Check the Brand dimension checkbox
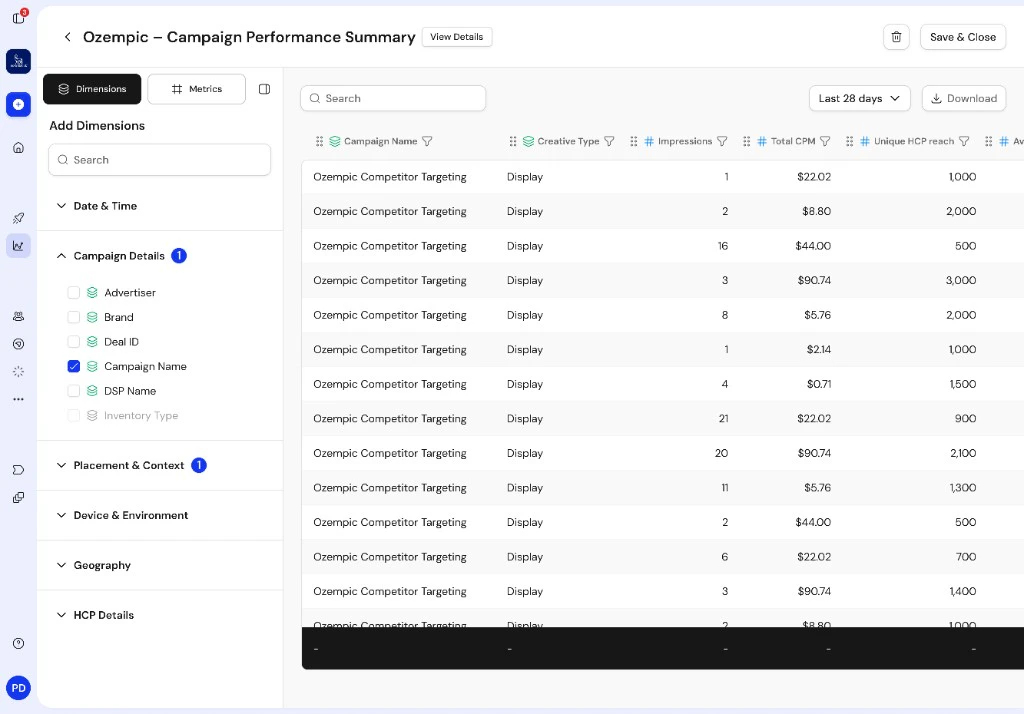Image resolution: width=1024 pixels, height=714 pixels. 74,317
